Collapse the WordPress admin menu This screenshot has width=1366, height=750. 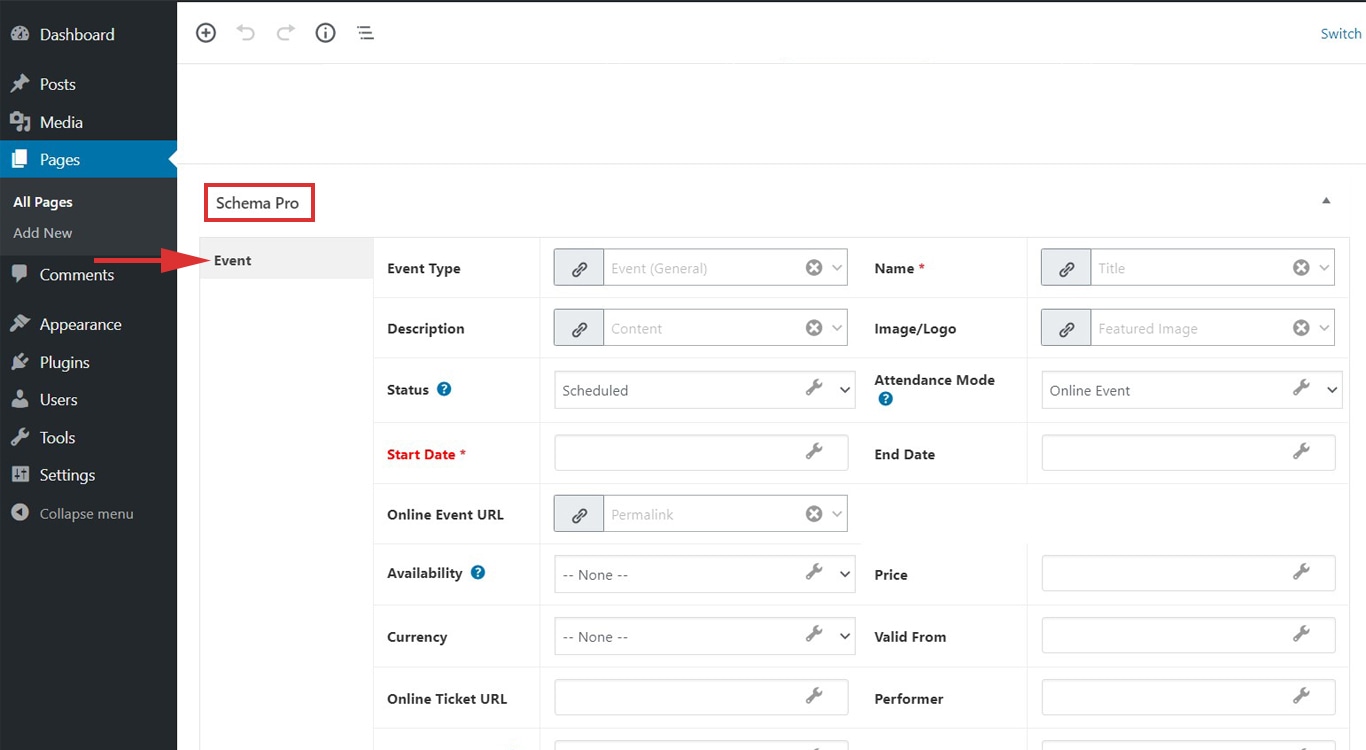click(x=86, y=513)
